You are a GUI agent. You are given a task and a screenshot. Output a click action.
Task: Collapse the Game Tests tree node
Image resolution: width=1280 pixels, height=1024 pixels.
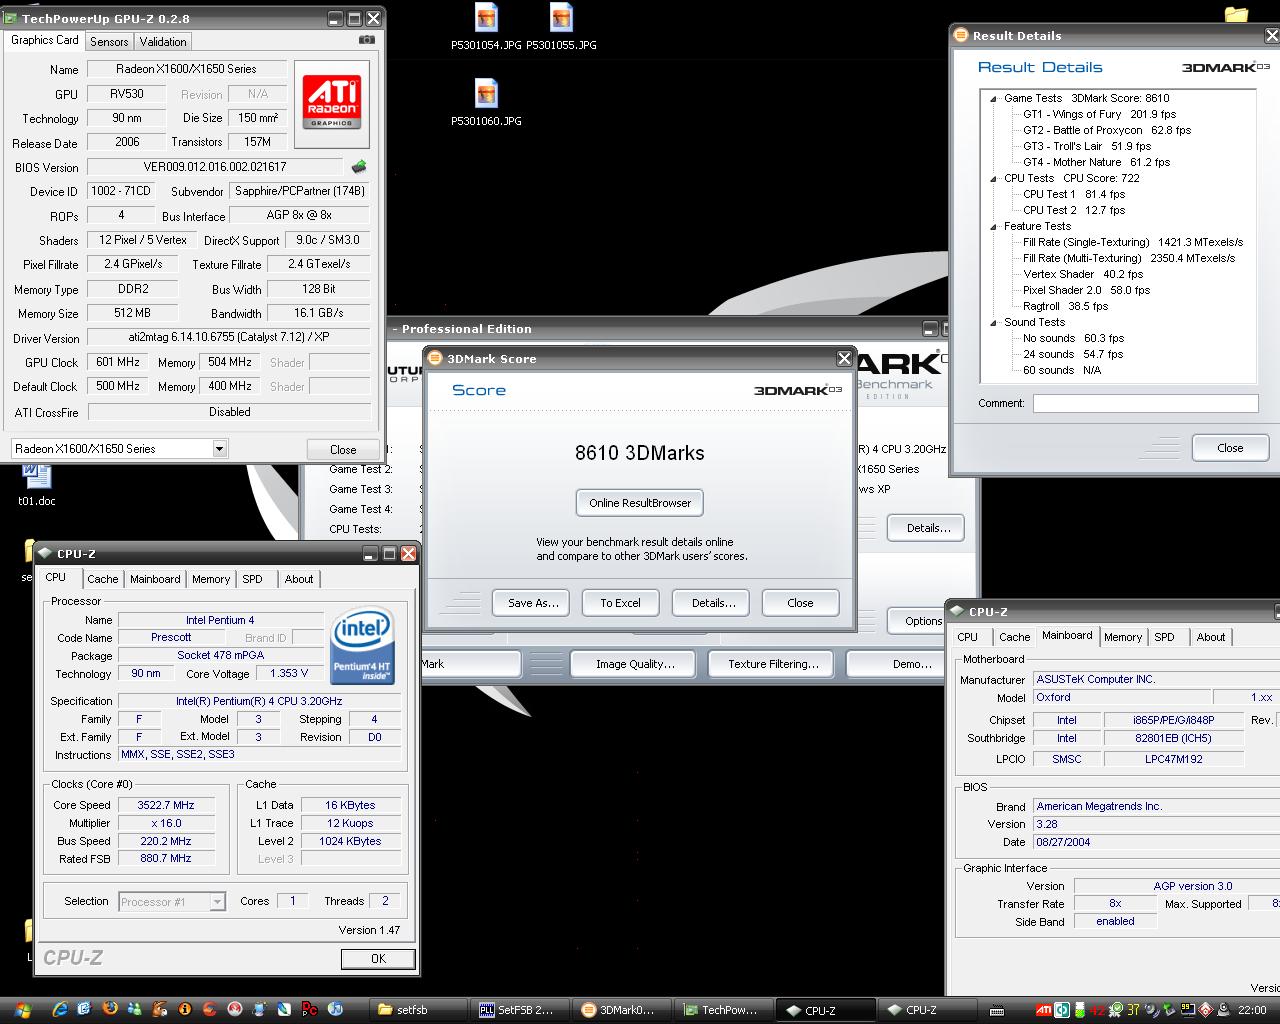click(x=993, y=98)
